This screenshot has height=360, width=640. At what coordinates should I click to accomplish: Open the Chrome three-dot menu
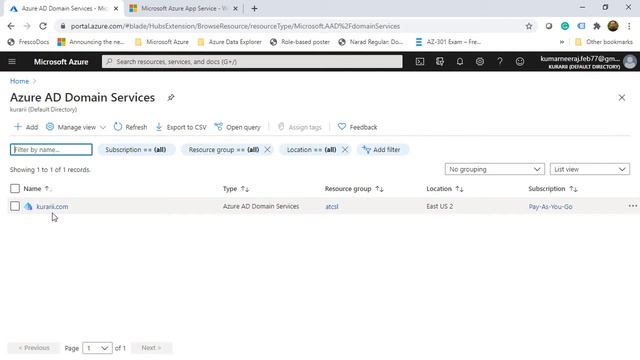[x=629, y=26]
